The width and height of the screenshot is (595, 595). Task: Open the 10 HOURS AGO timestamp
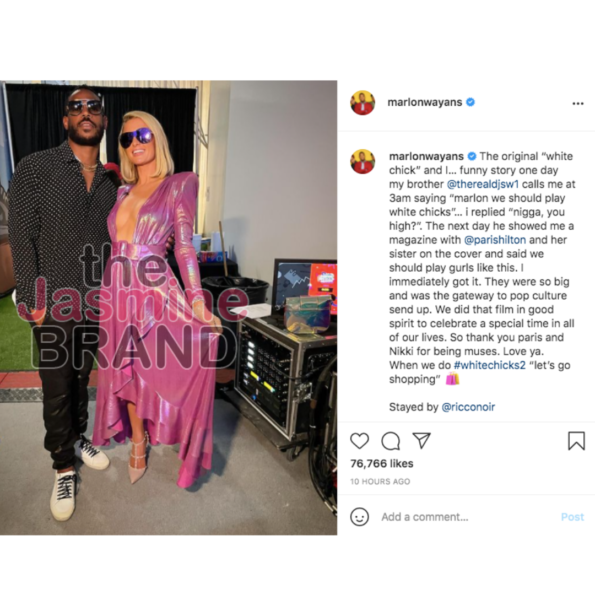(380, 481)
